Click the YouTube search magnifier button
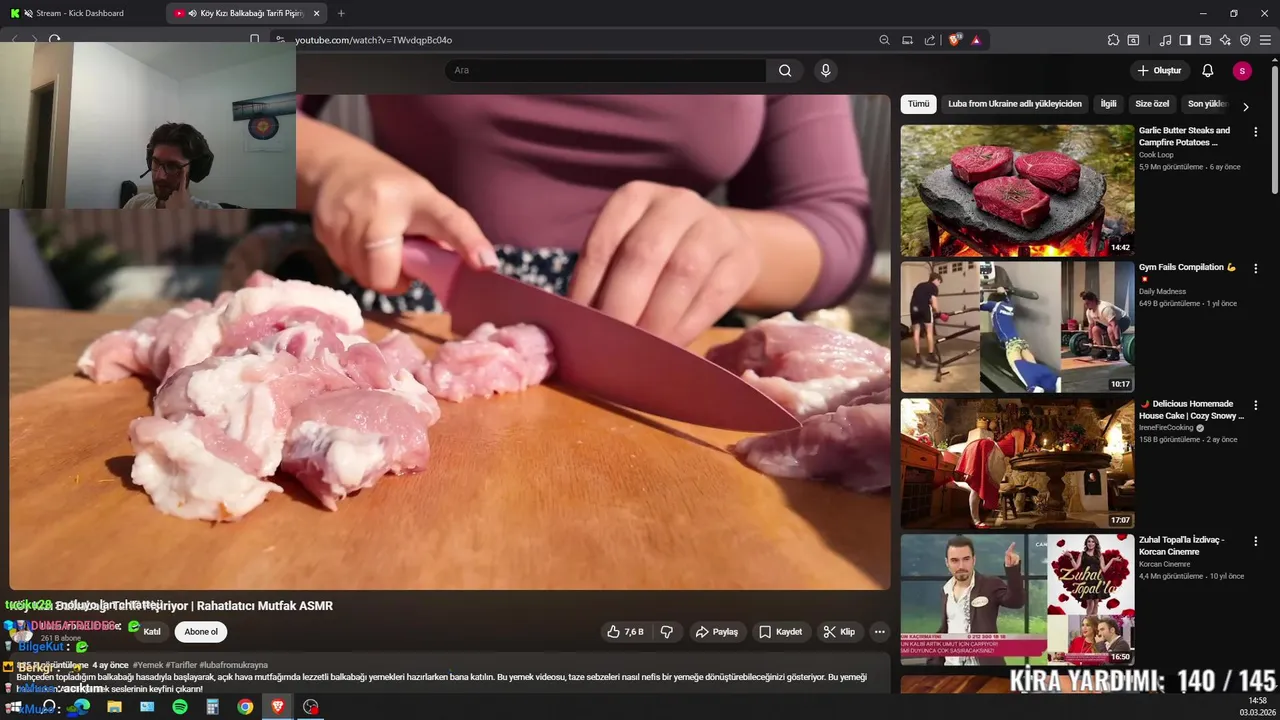Image resolution: width=1280 pixels, height=720 pixels. pos(785,70)
